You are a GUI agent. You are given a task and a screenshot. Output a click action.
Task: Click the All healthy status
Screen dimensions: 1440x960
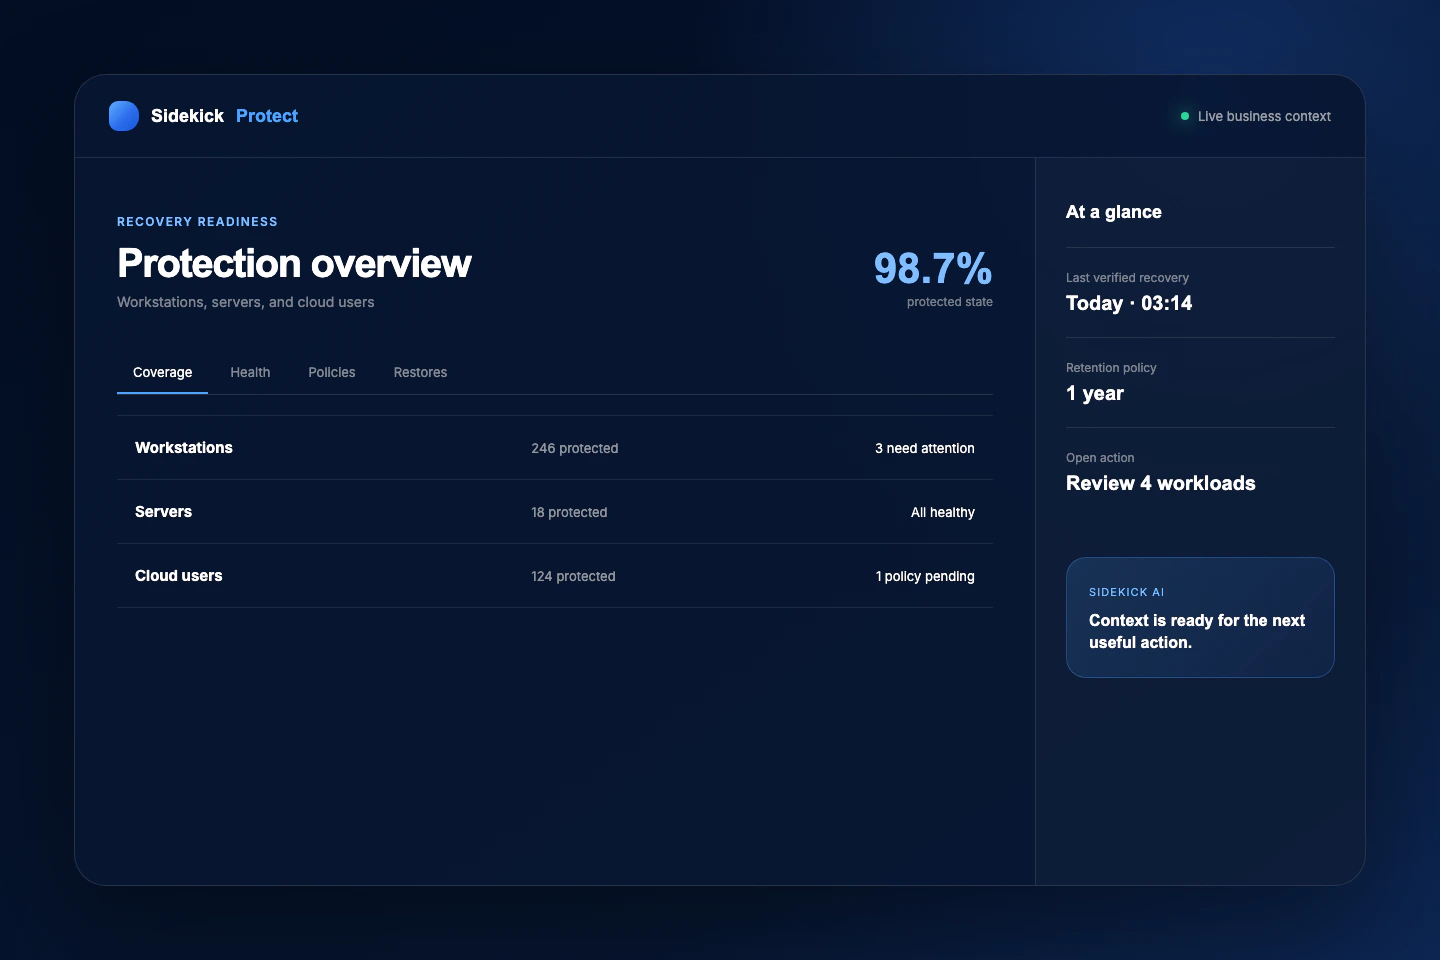click(943, 512)
